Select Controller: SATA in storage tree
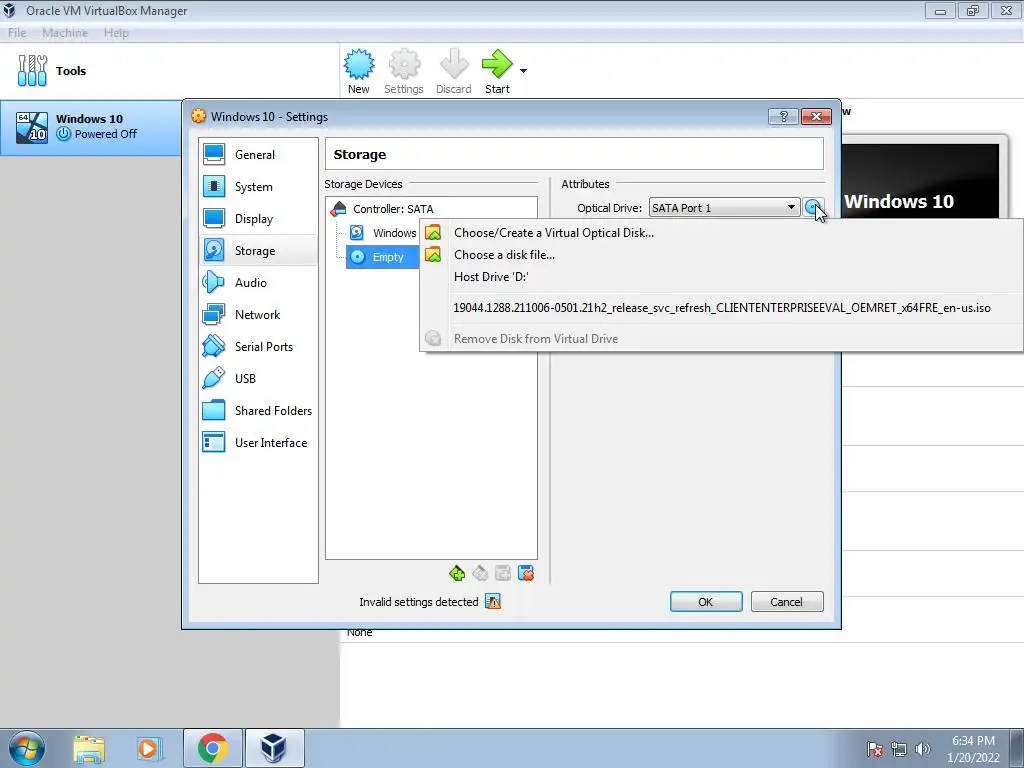The height and width of the screenshot is (768, 1024). [x=392, y=209]
